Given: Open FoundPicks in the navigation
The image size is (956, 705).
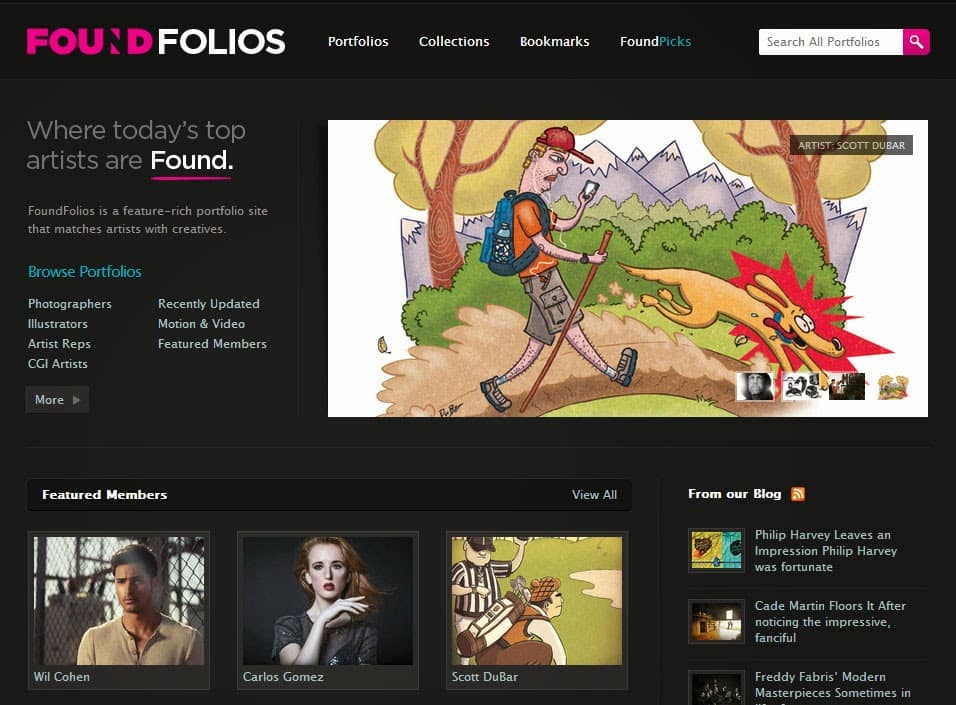Looking at the screenshot, I should [x=655, y=41].
